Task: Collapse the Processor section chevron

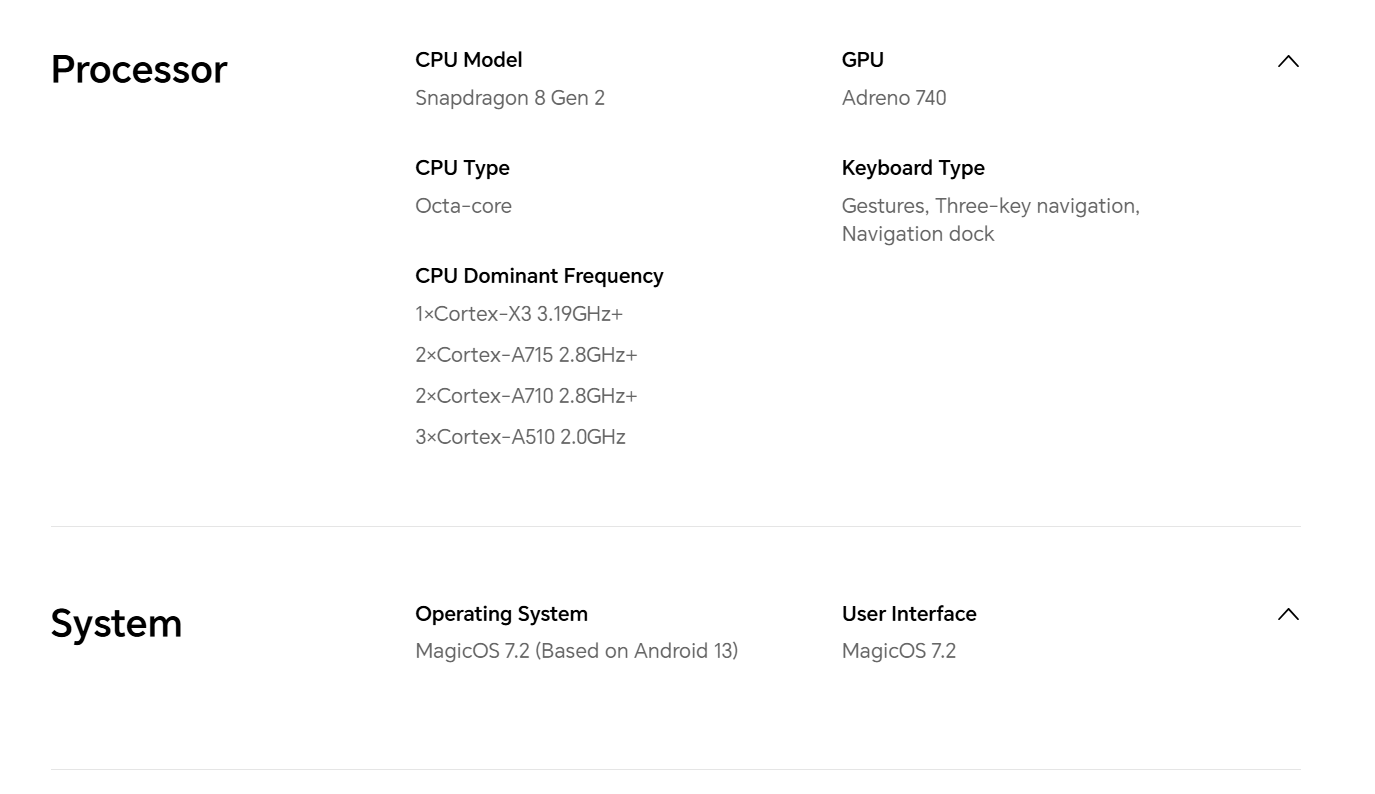Action: [1288, 62]
